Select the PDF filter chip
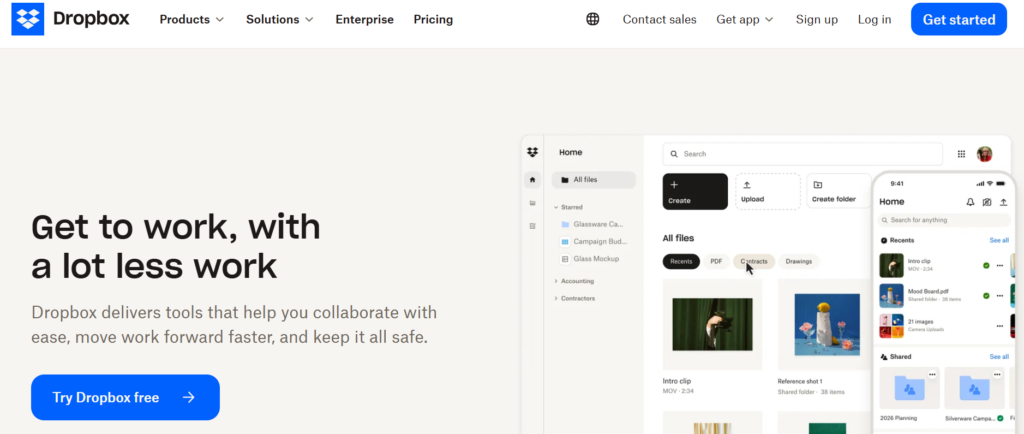 716,261
